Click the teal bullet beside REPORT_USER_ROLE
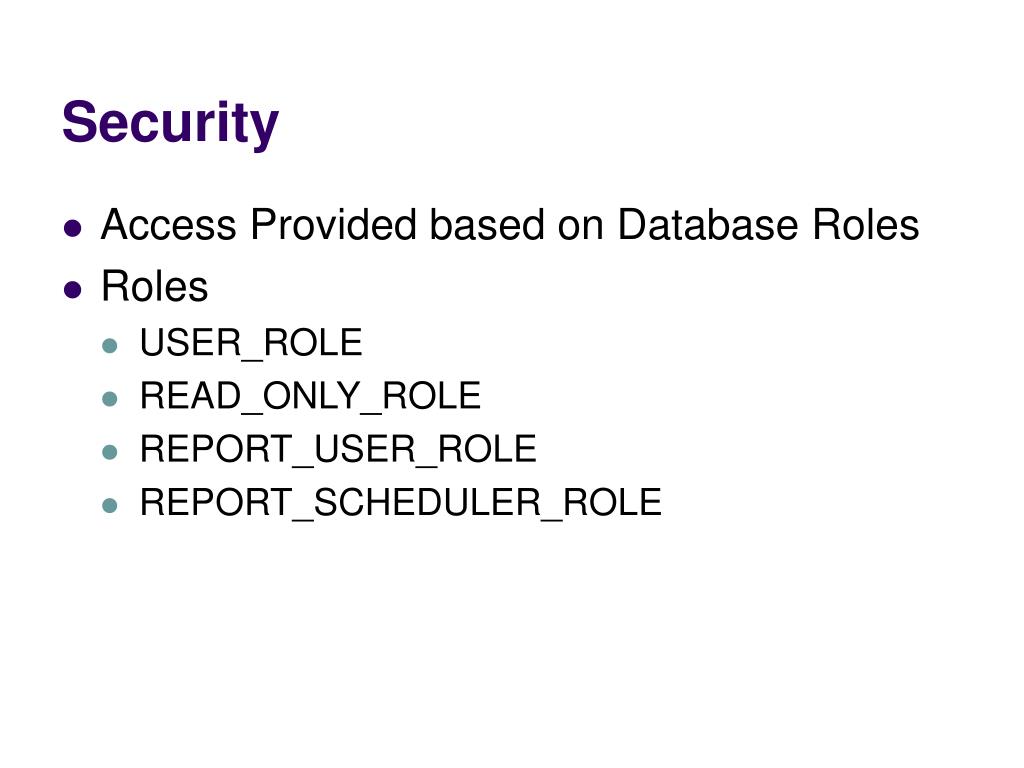Viewport: 1024px width, 768px height. 110,452
